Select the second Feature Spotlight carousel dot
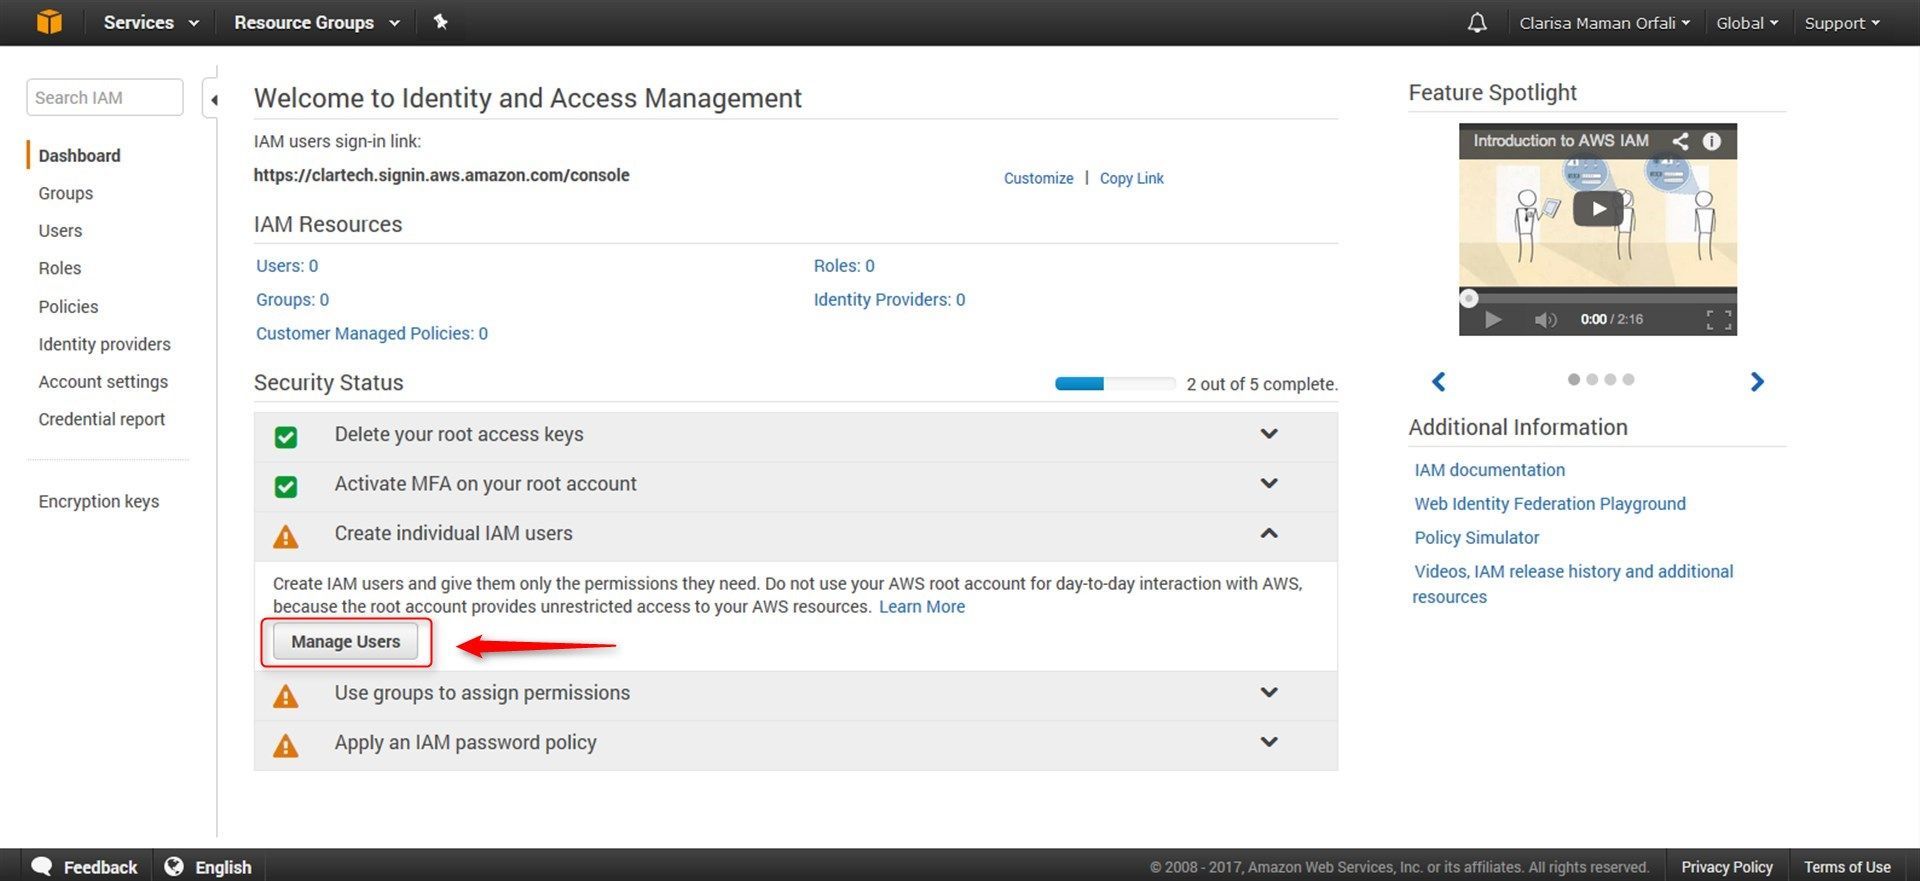This screenshot has height=881, width=1920. (1592, 379)
